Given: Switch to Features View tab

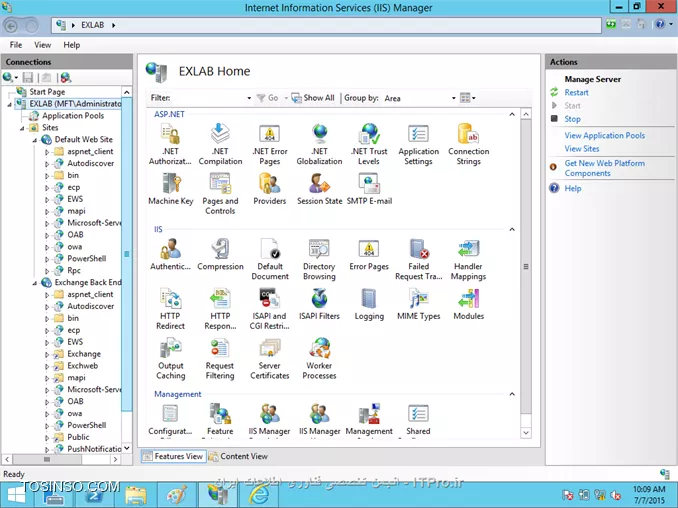Looking at the screenshot, I should pyautogui.click(x=173, y=456).
